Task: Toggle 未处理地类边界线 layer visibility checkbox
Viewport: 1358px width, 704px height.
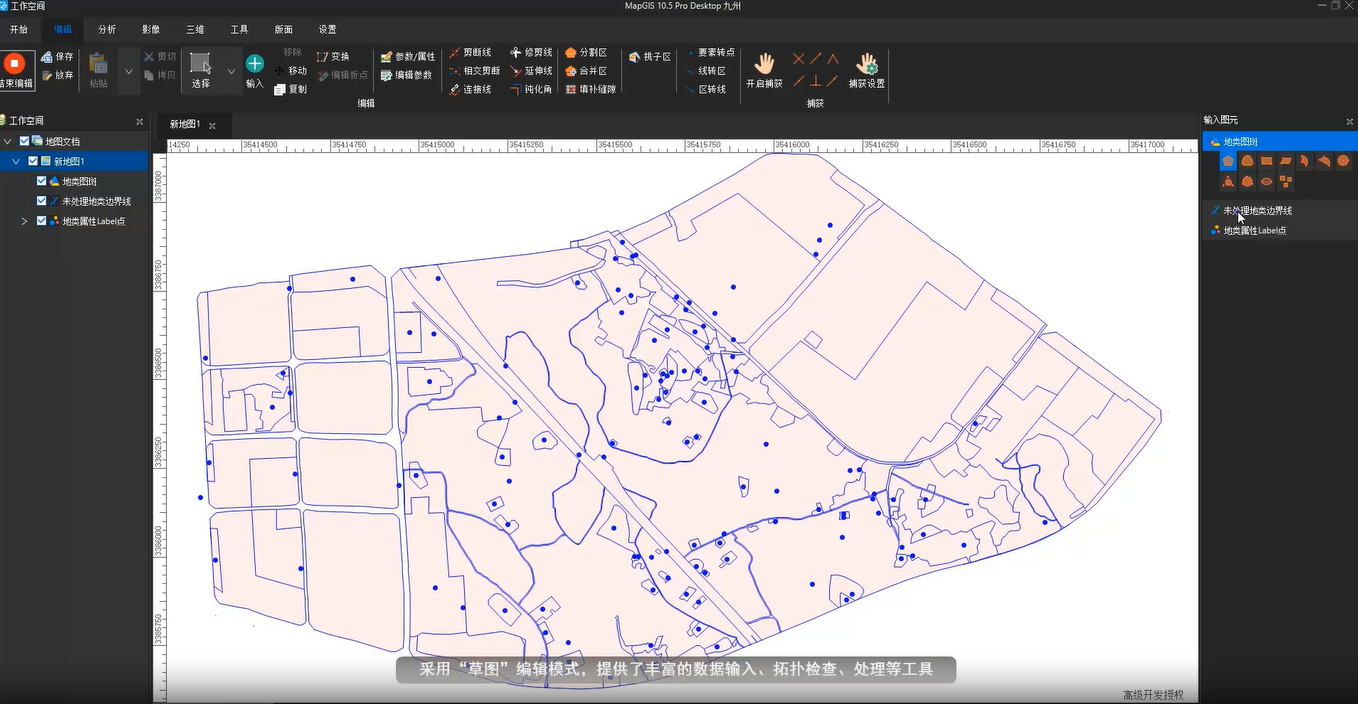Action: click(41, 201)
